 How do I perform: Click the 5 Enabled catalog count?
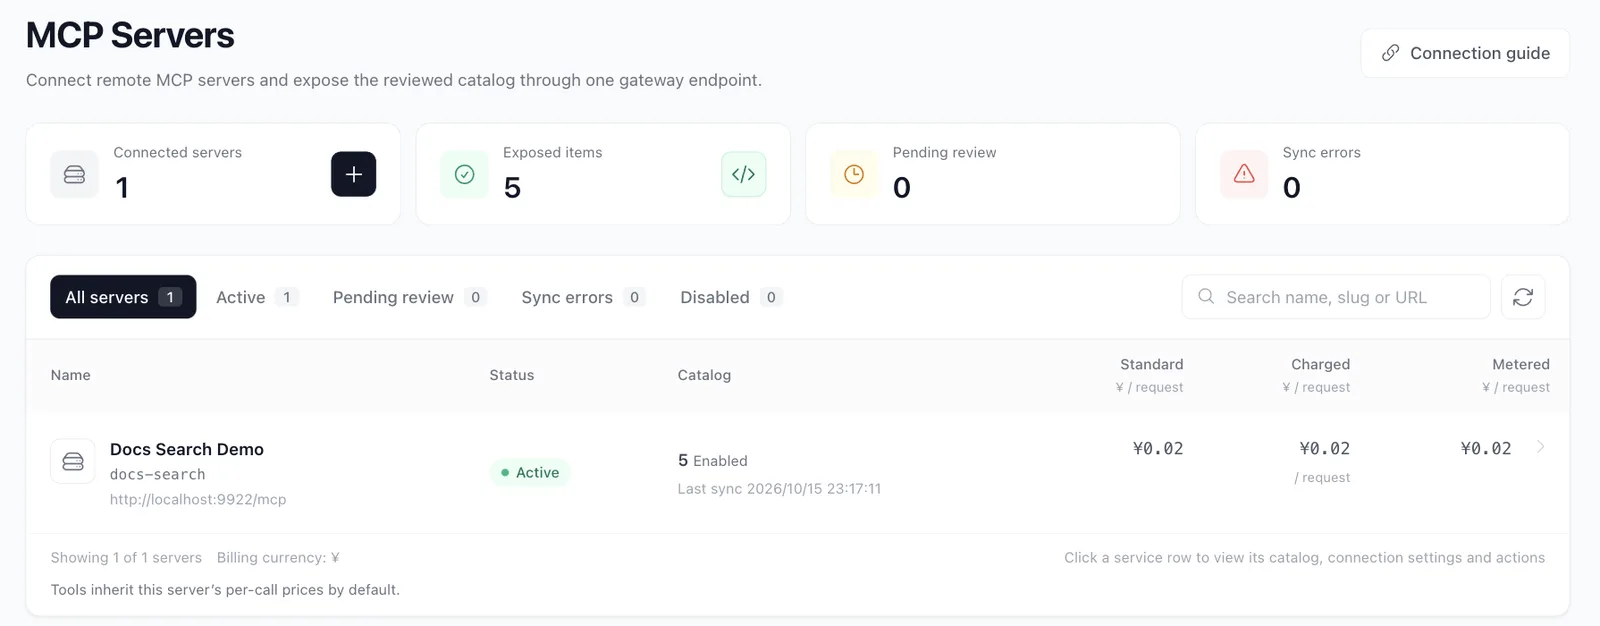[713, 460]
